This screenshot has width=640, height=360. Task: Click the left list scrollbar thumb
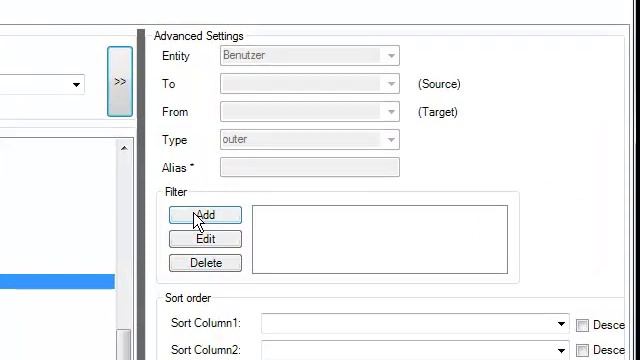pos(124,344)
